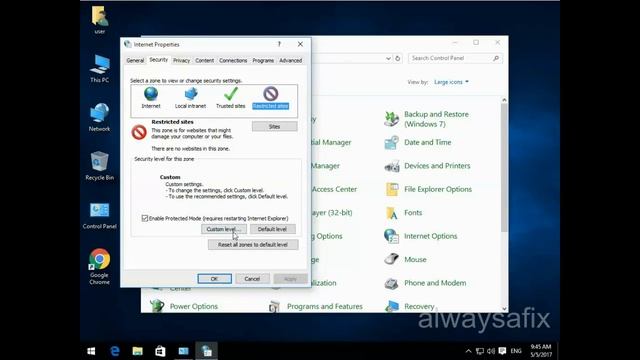
Task: Click This PC desktop icon
Action: point(100,69)
